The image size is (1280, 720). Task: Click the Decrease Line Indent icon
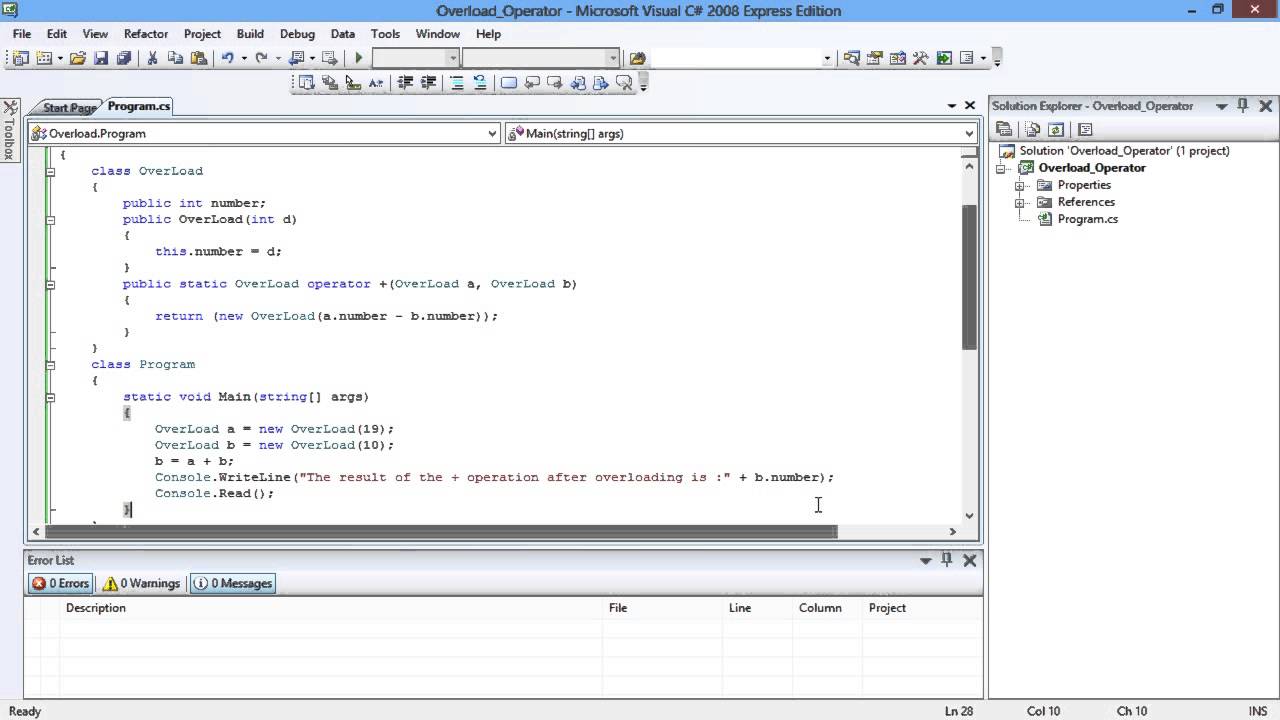pos(405,83)
